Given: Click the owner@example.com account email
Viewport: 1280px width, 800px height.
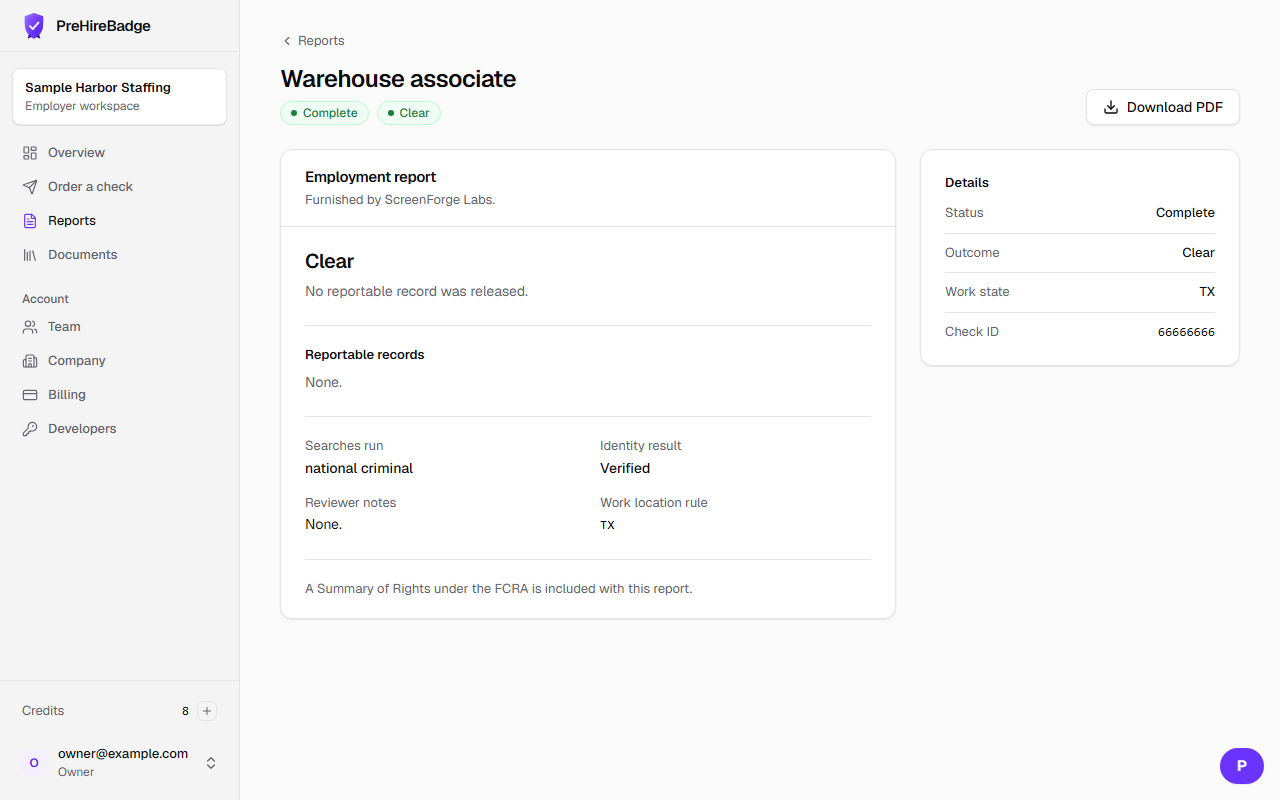Looking at the screenshot, I should tap(123, 754).
